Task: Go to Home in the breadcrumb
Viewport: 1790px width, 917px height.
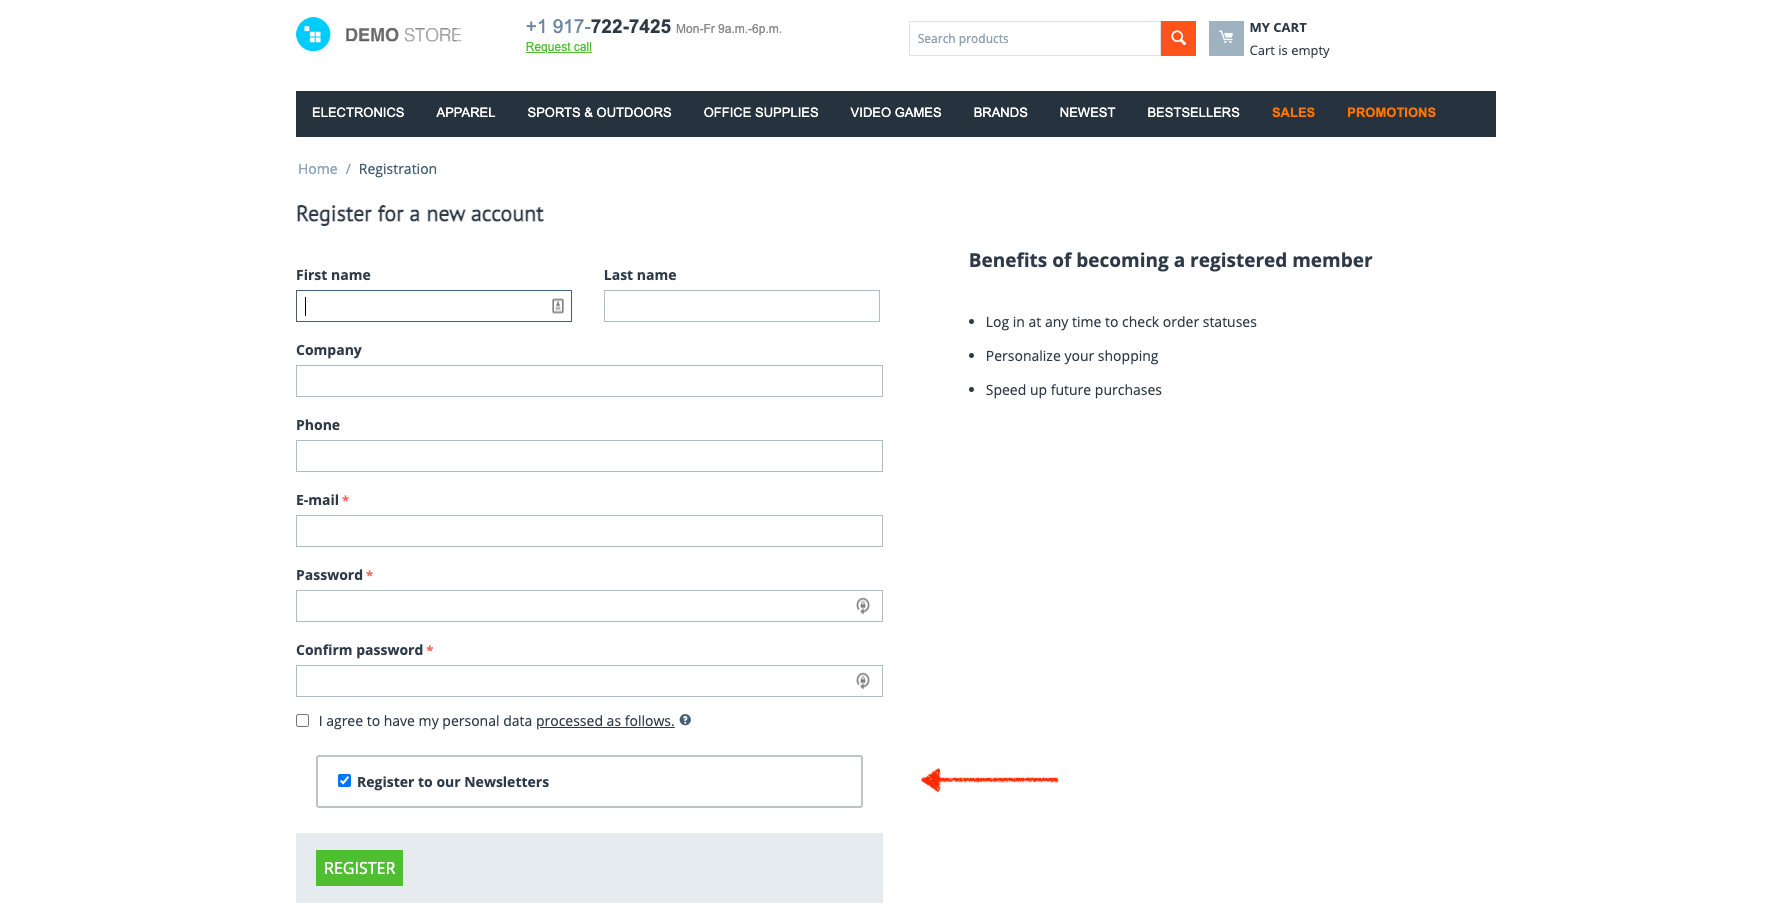Action: click(317, 169)
